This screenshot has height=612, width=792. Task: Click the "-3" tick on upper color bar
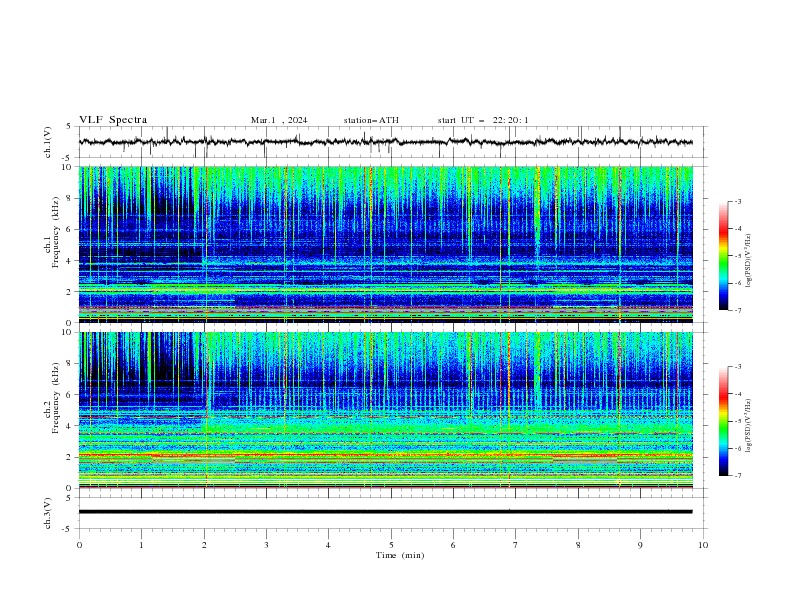(x=737, y=201)
